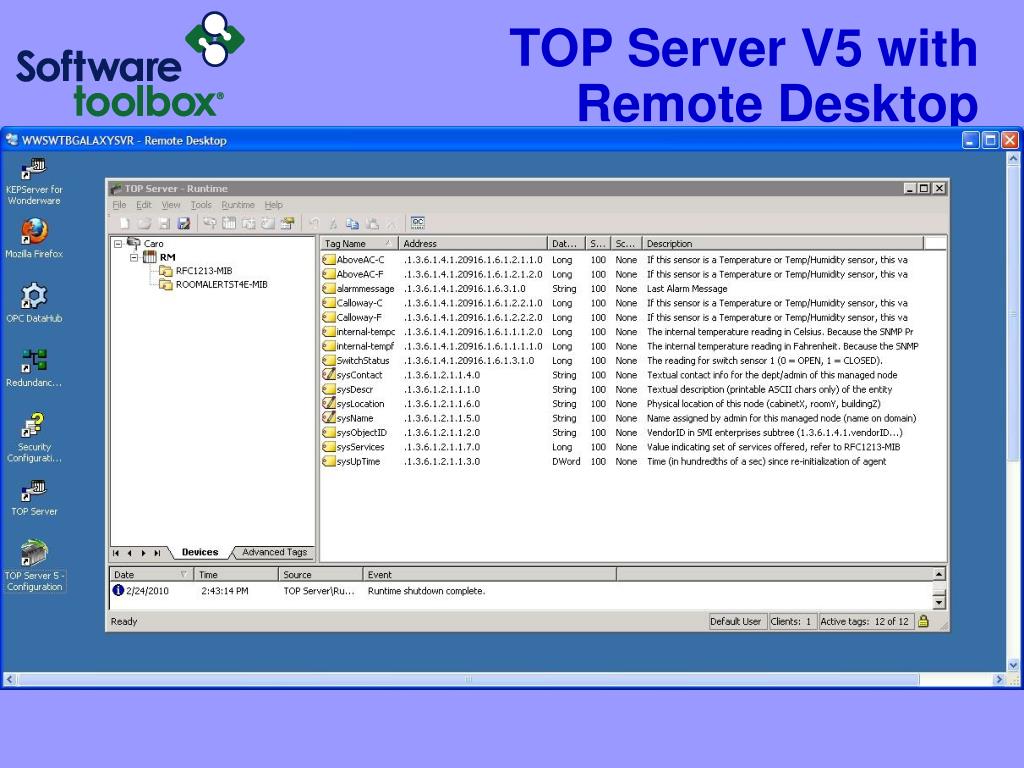Open the Edit menu

[144, 205]
